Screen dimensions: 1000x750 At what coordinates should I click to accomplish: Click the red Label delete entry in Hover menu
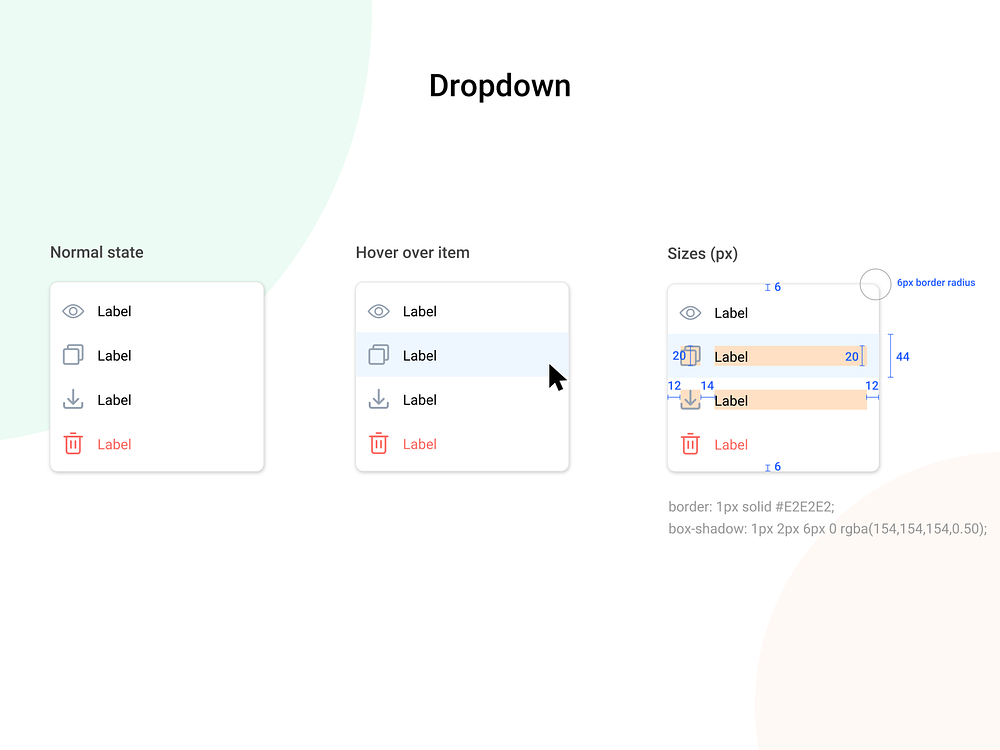420,443
